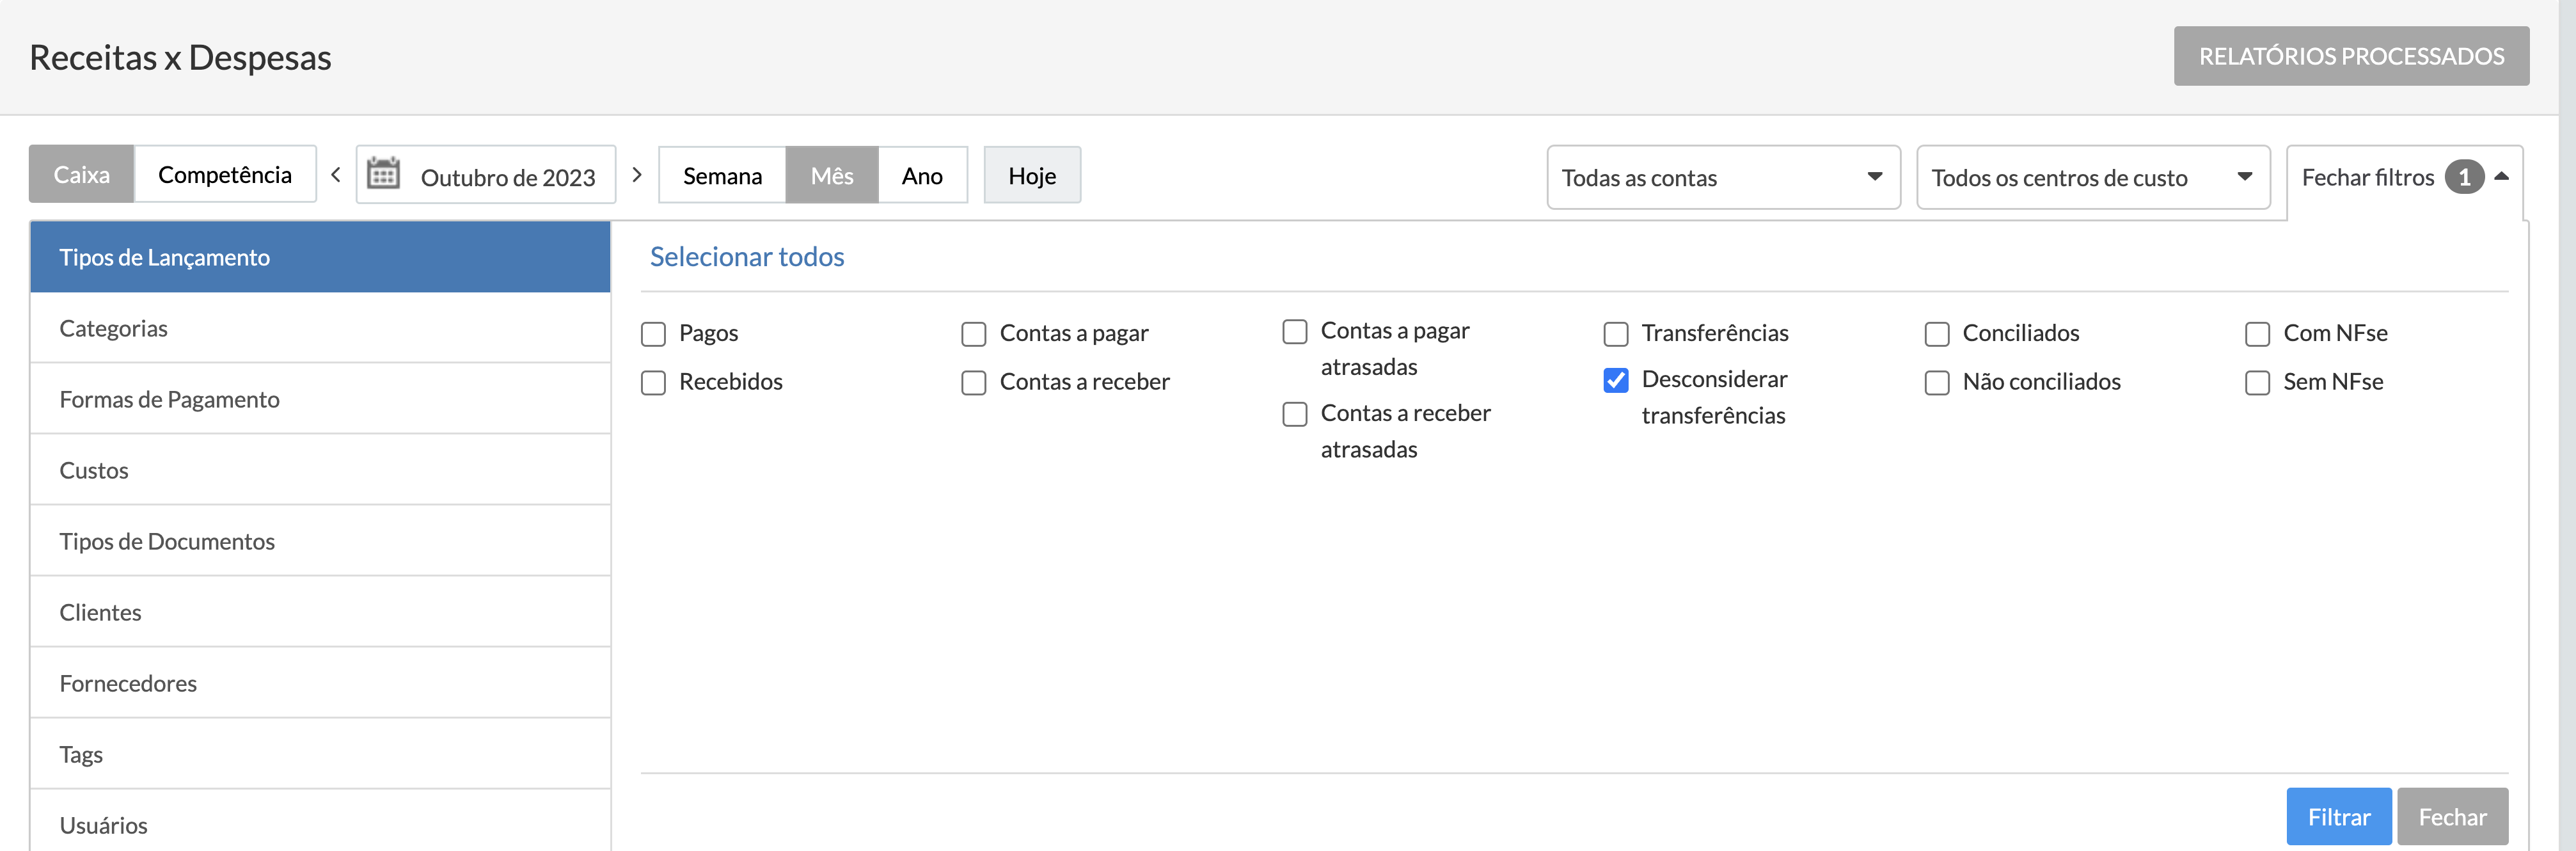Enable the Com NFse checkbox
Viewport: 2576px width, 851px height.
[2257, 334]
